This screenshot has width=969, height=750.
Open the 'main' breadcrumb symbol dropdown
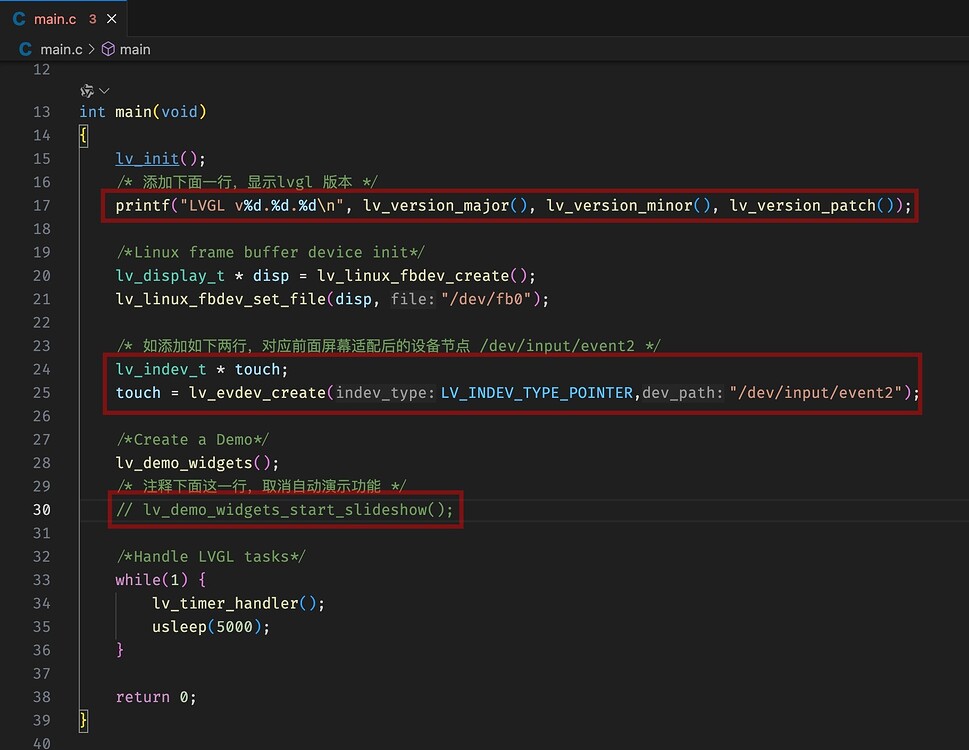point(135,48)
